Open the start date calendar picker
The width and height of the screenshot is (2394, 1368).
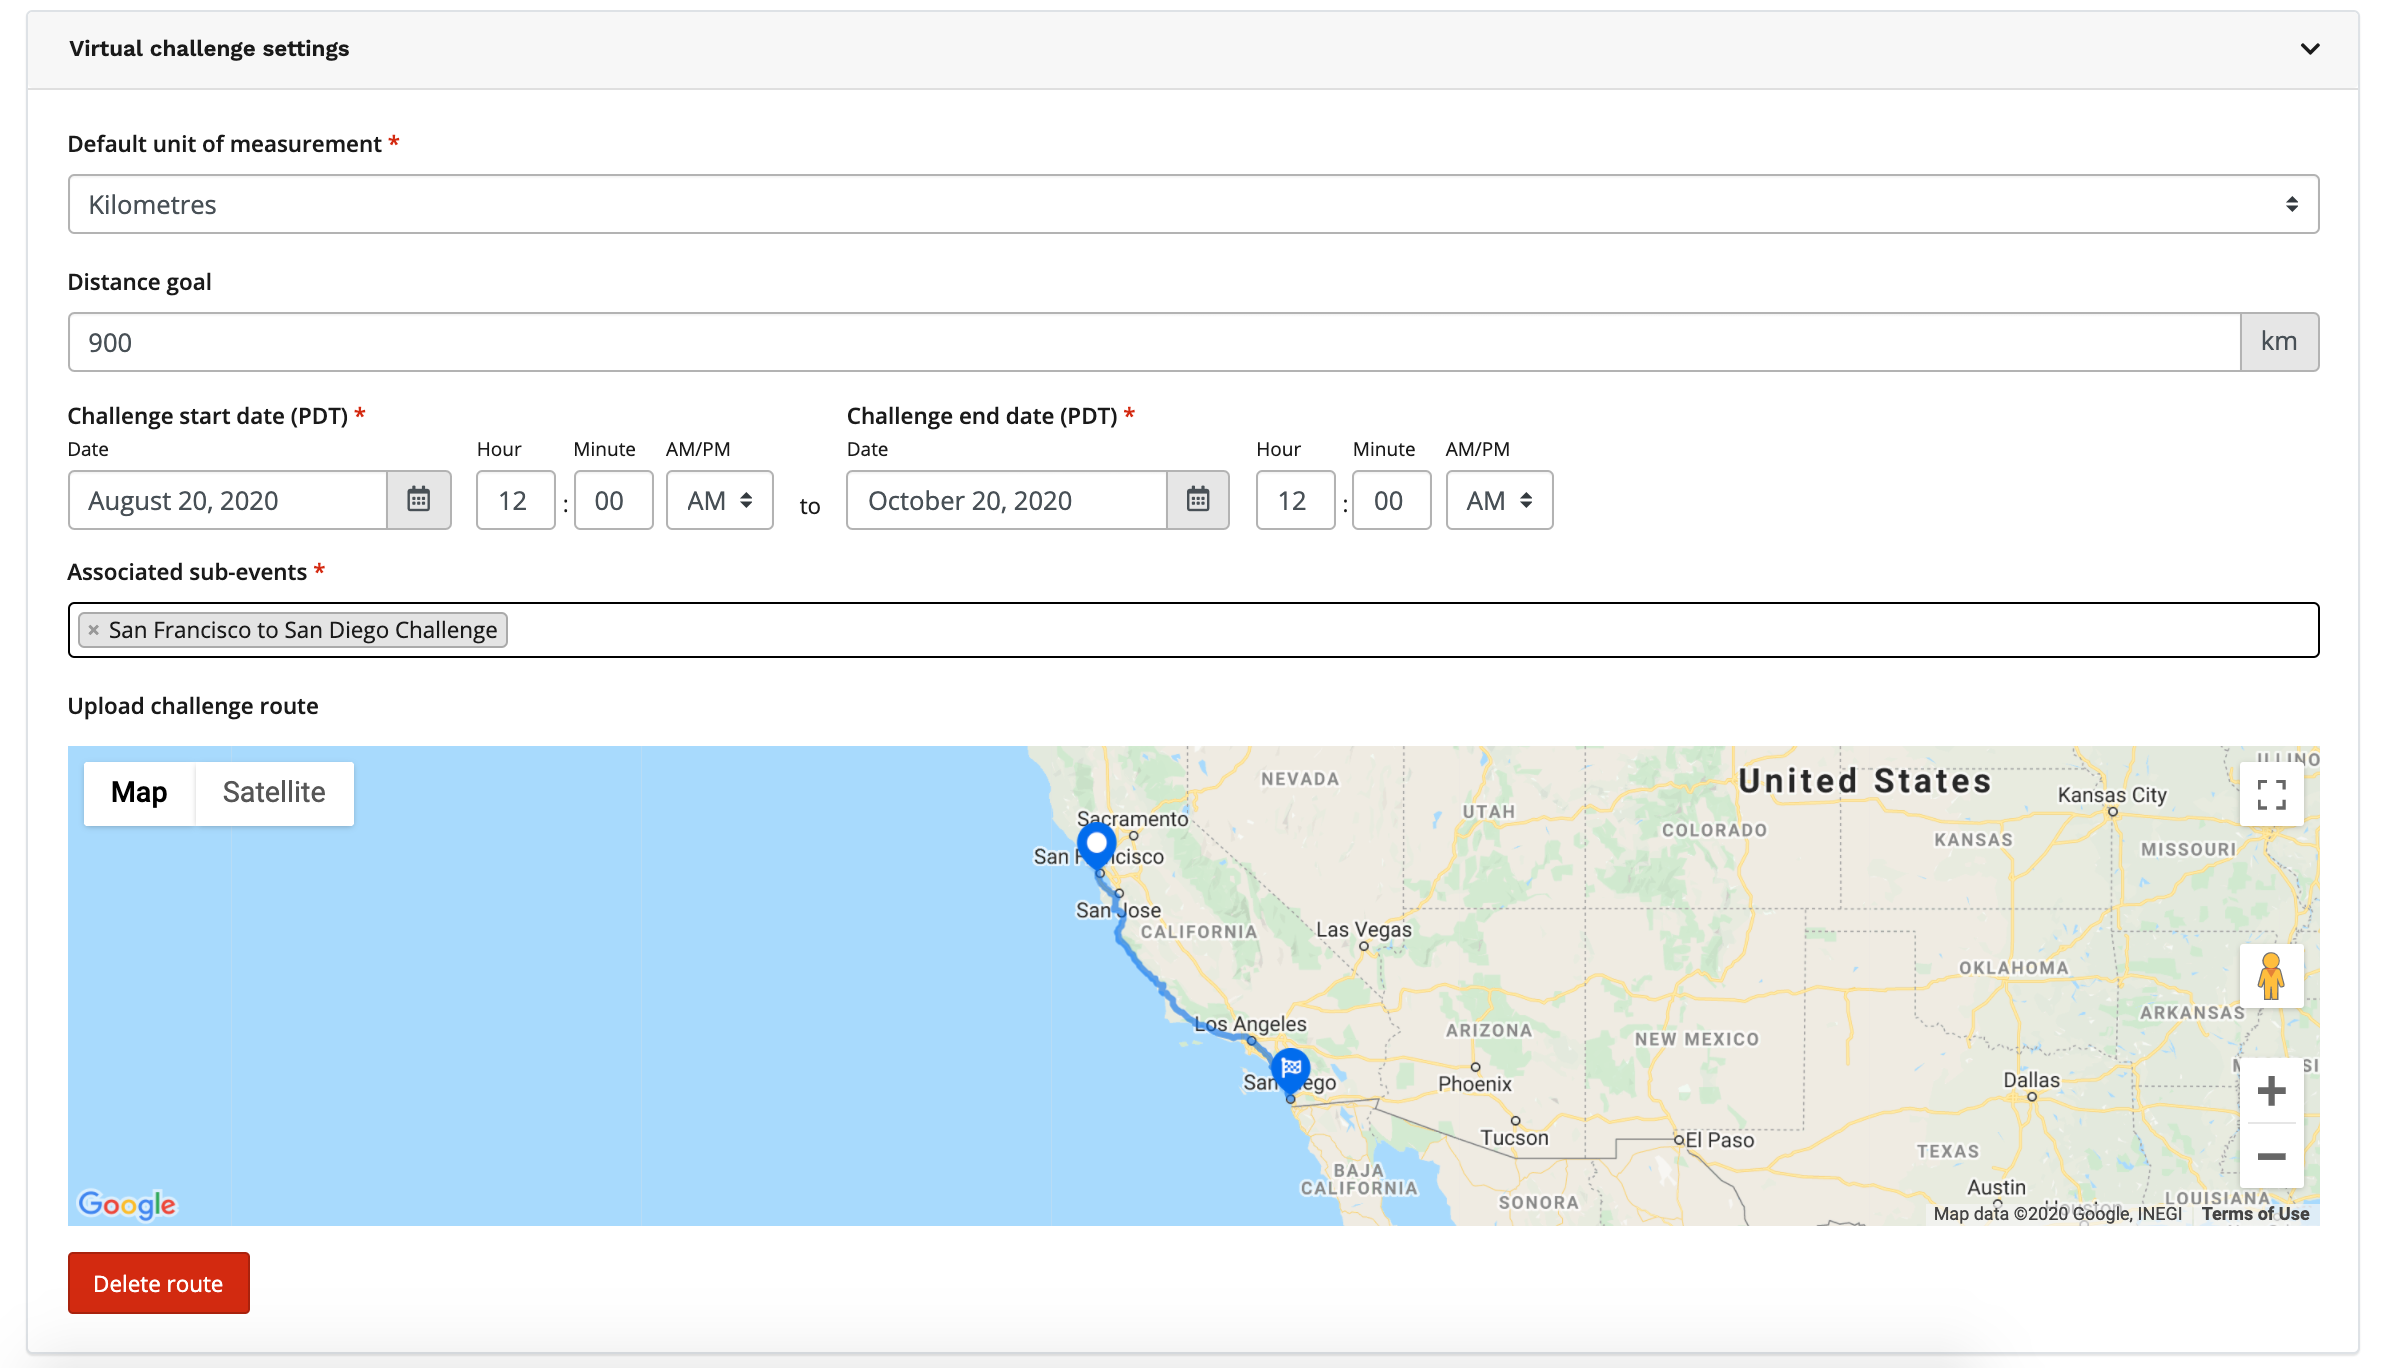click(418, 500)
